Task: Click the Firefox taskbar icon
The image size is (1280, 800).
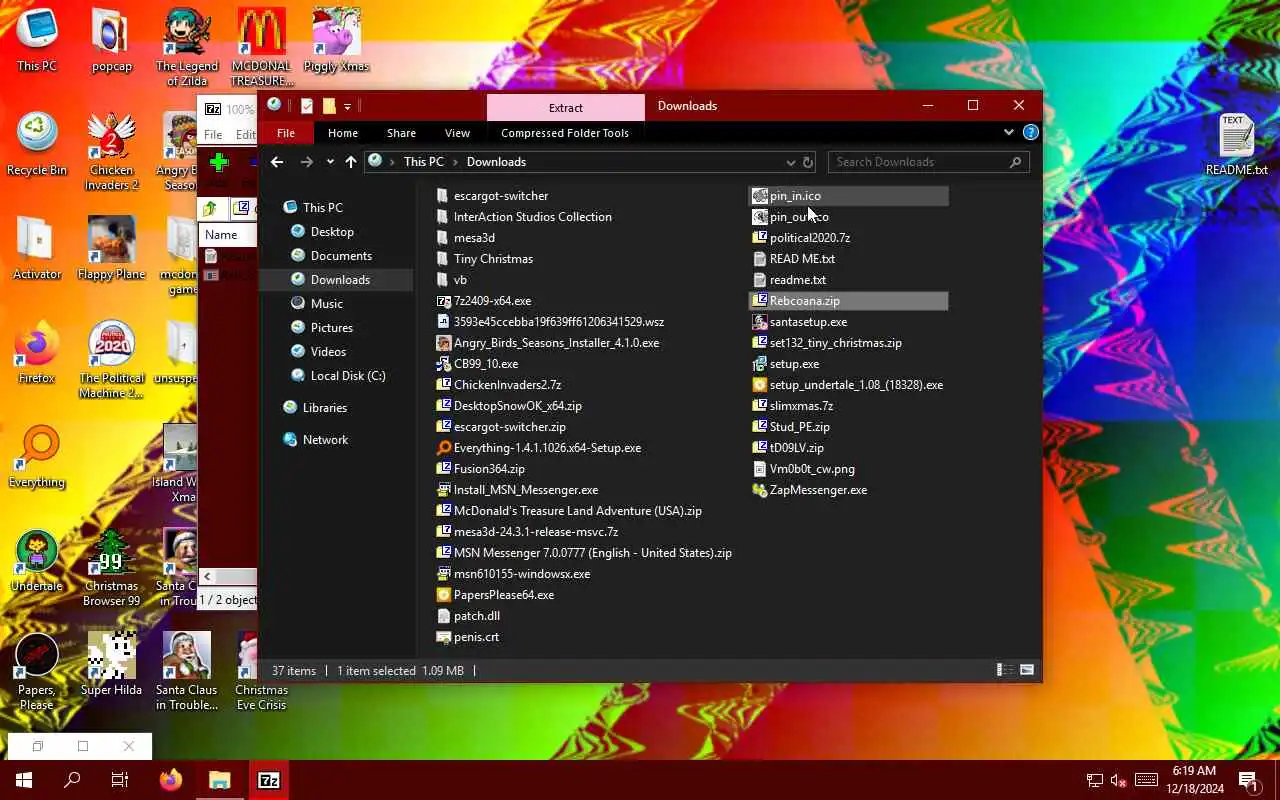Action: point(171,780)
